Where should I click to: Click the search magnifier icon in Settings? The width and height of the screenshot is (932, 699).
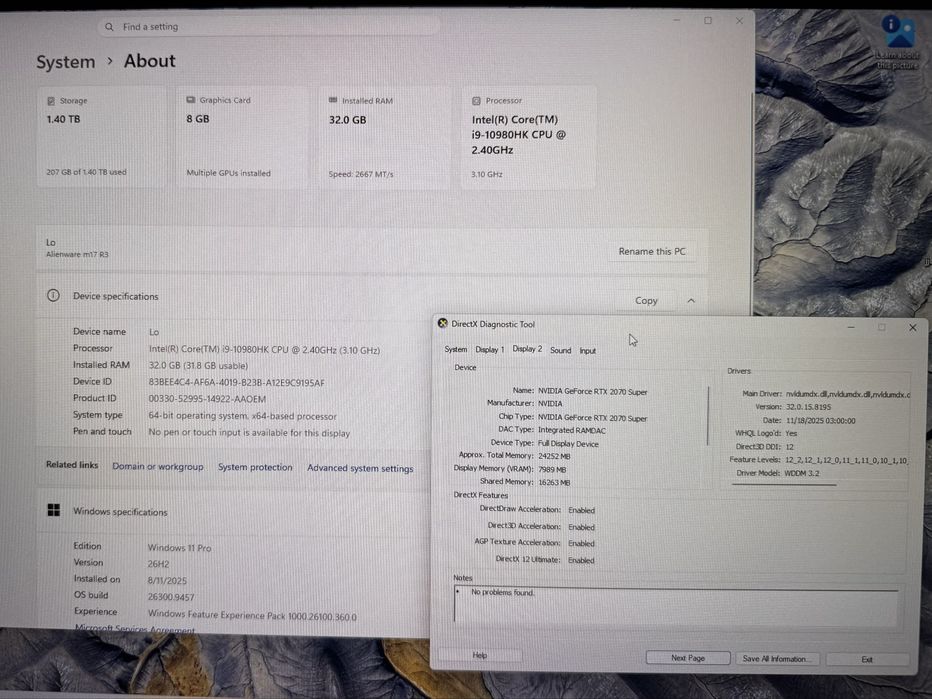(x=109, y=27)
